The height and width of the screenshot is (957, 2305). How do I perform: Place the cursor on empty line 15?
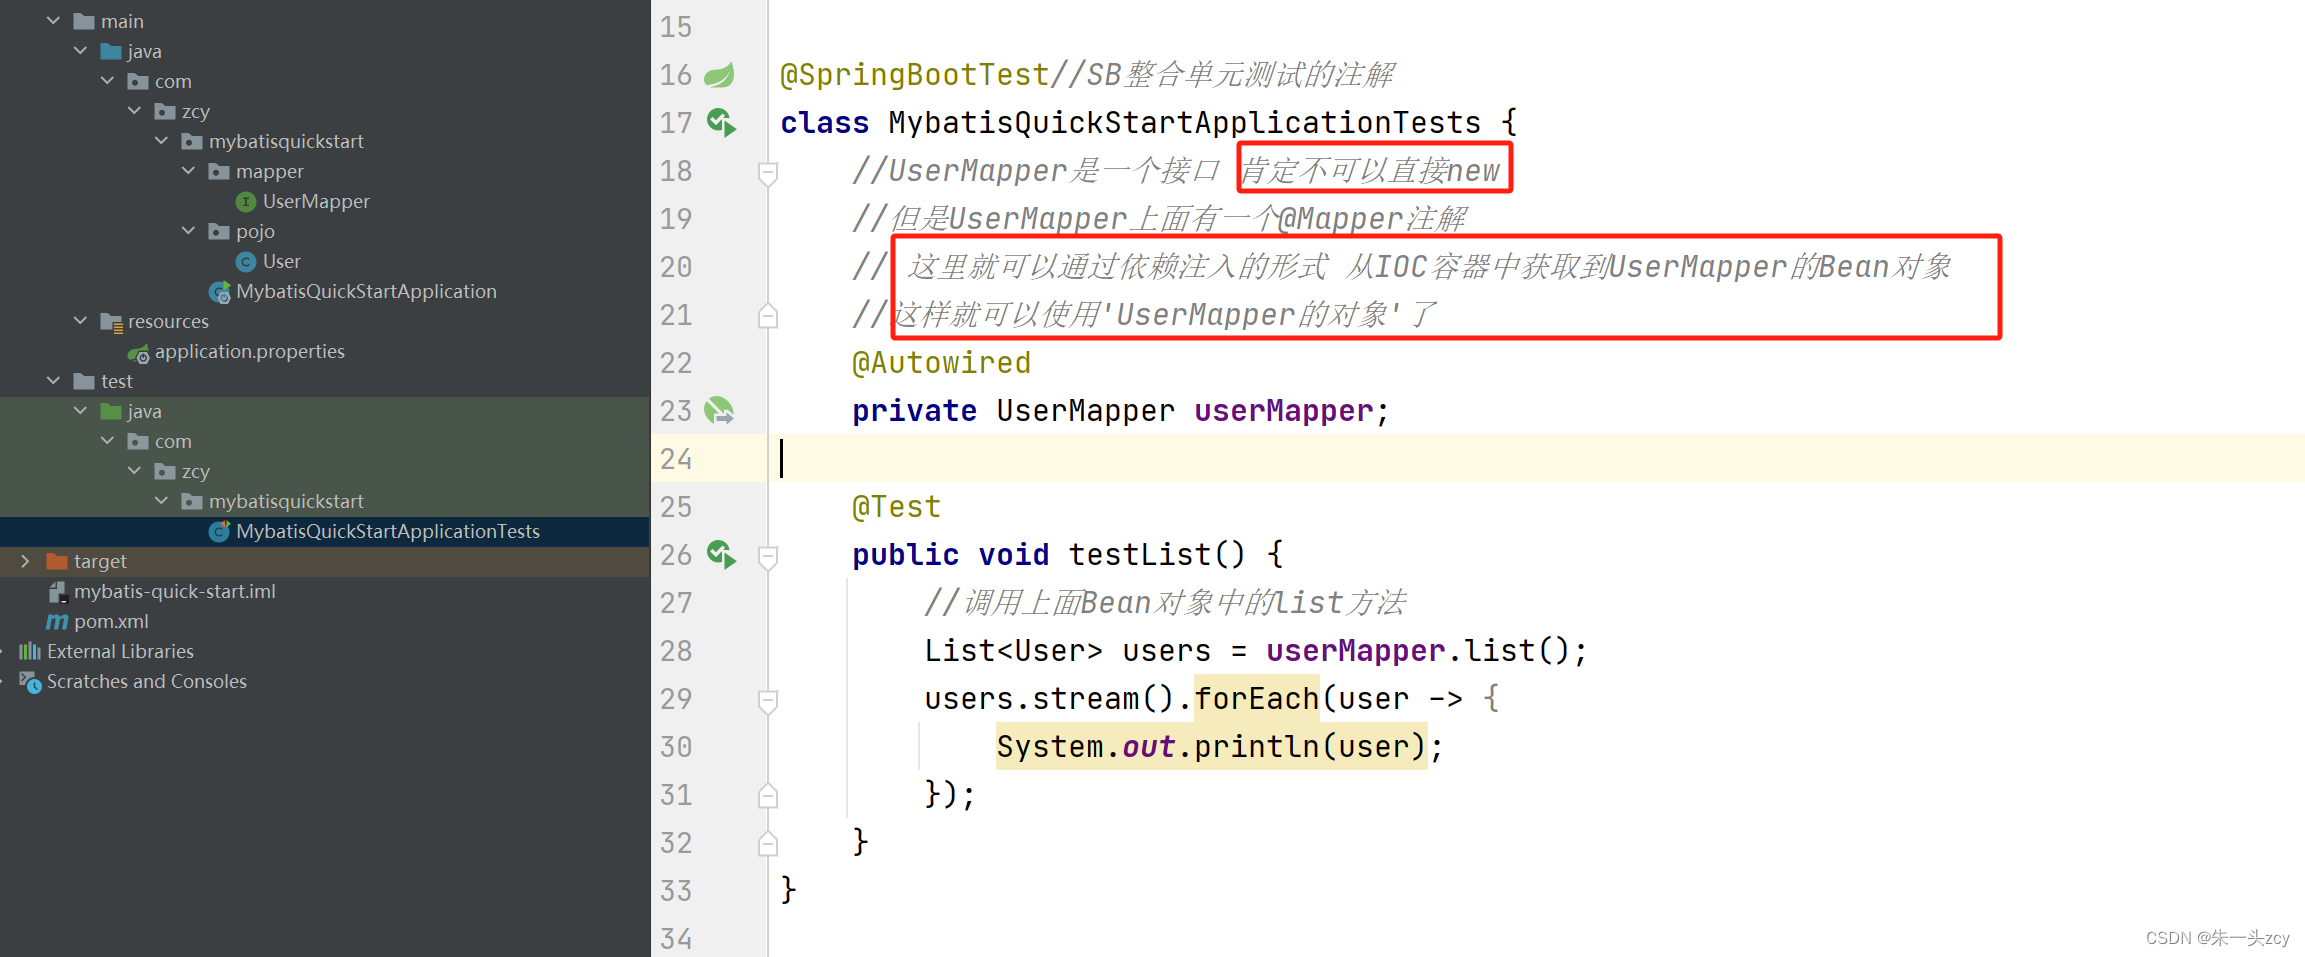click(x=1536, y=27)
